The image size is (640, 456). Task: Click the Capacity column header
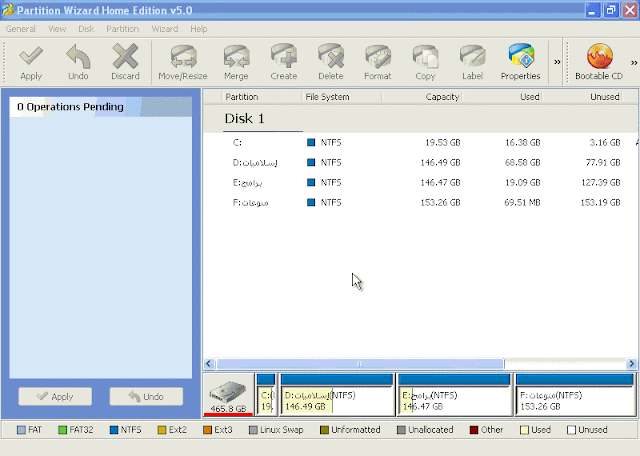coord(422,97)
